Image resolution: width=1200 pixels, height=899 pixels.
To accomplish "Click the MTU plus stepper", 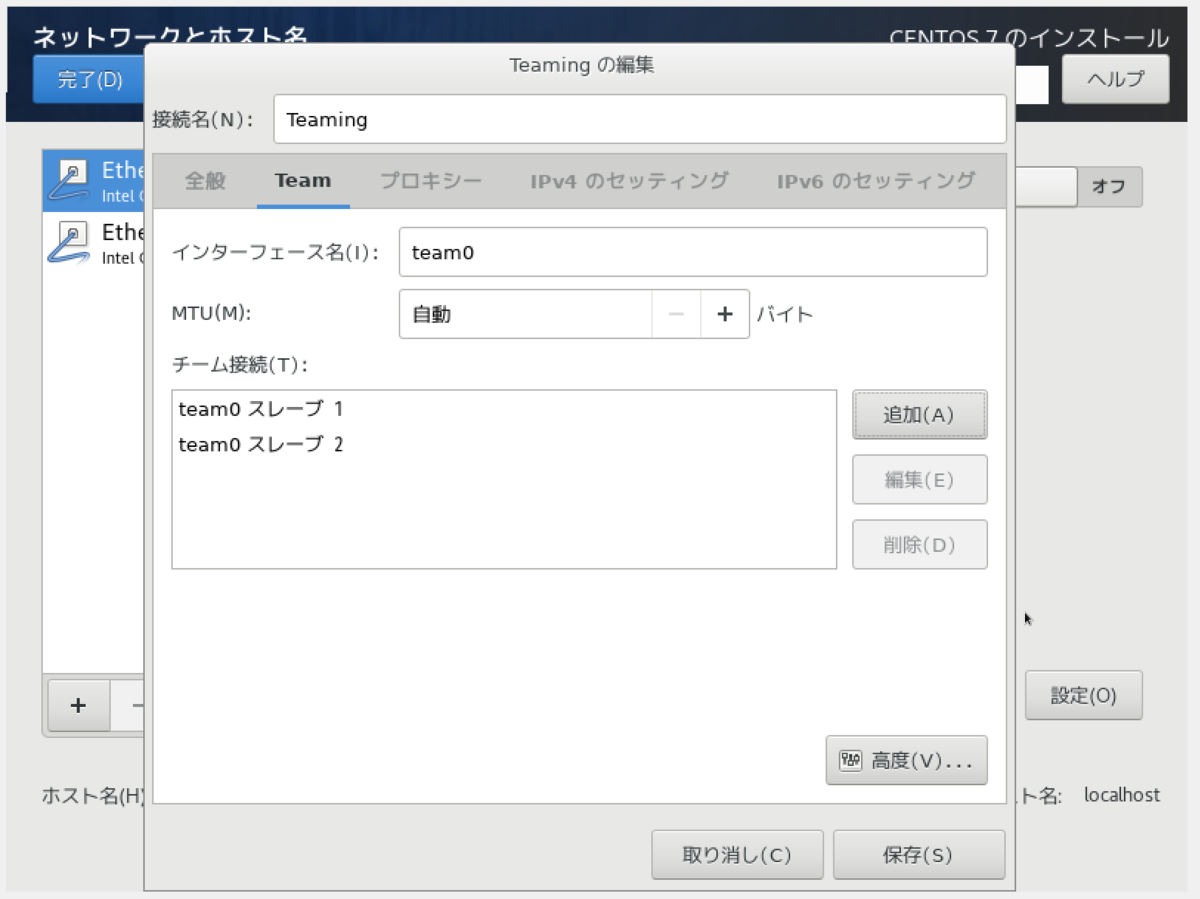I will [724, 313].
